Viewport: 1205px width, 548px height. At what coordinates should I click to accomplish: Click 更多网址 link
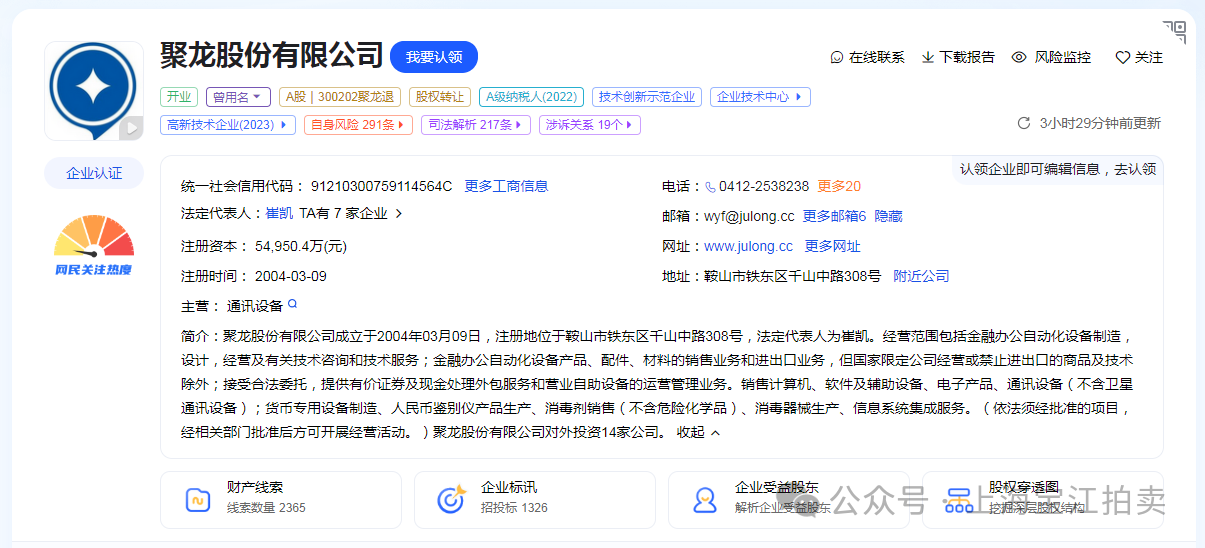click(x=833, y=246)
